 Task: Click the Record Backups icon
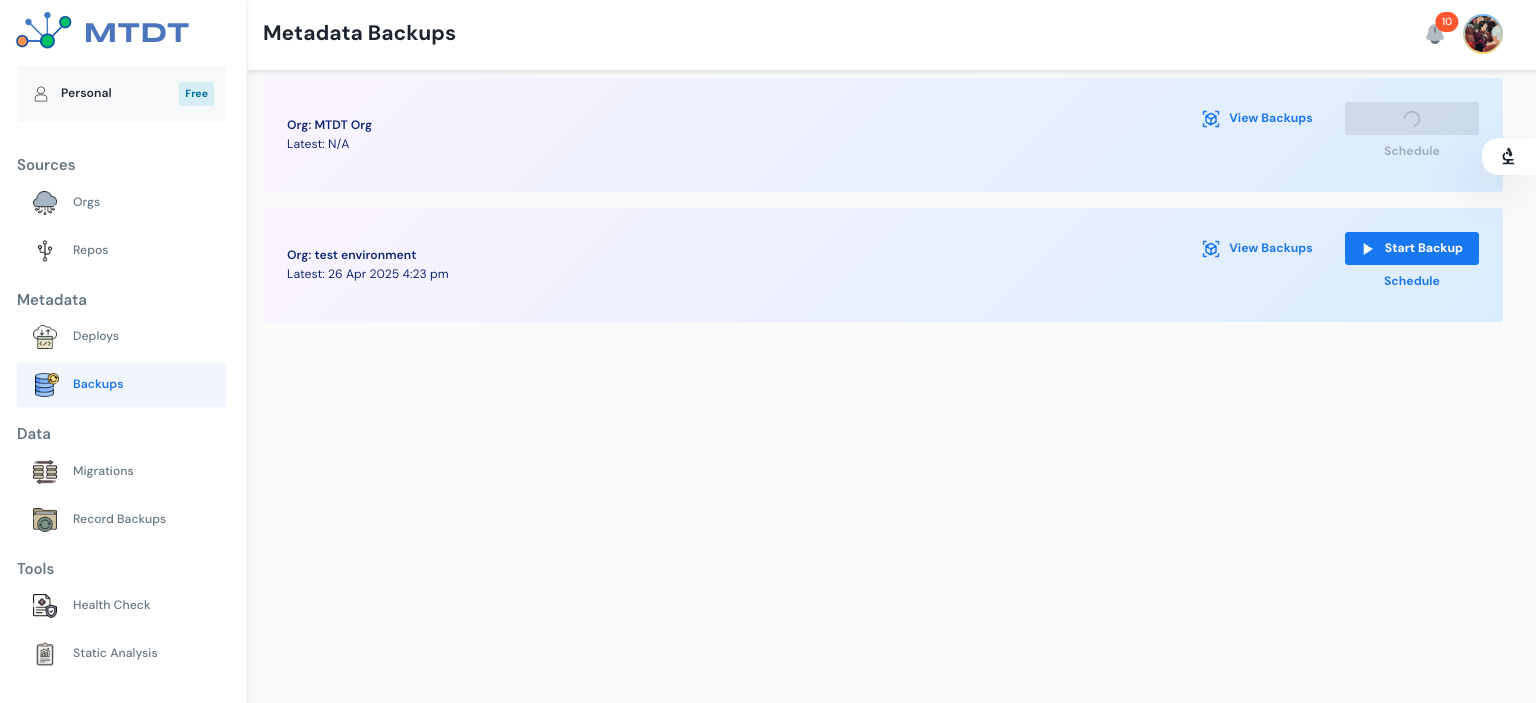[x=45, y=519]
